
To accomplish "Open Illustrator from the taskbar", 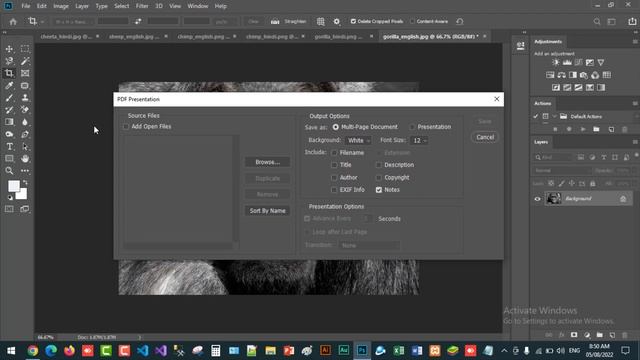I will point(325,350).
